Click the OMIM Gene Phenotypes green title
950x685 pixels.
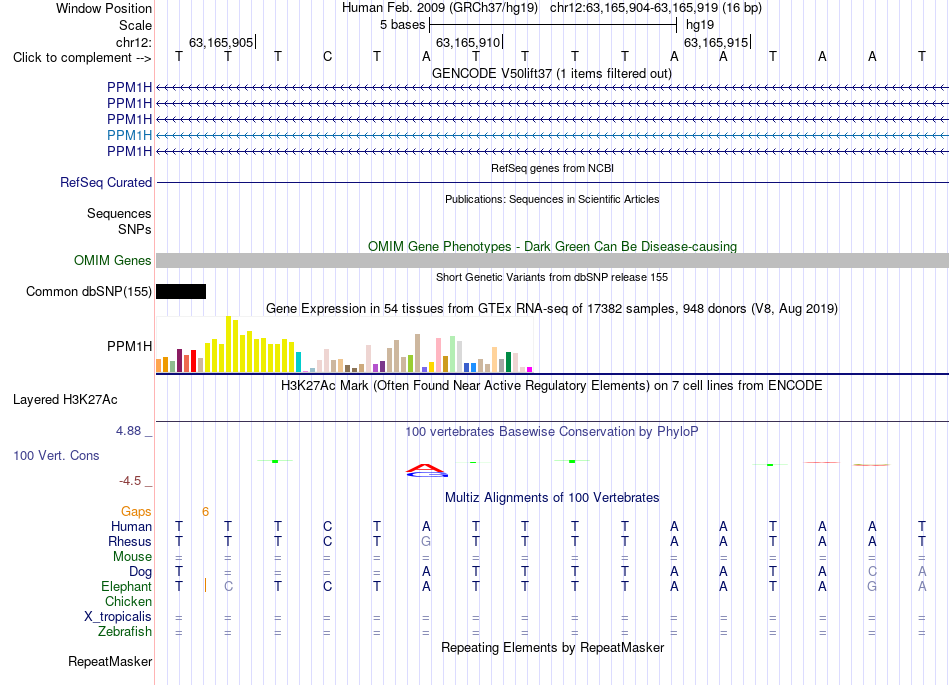(553, 247)
